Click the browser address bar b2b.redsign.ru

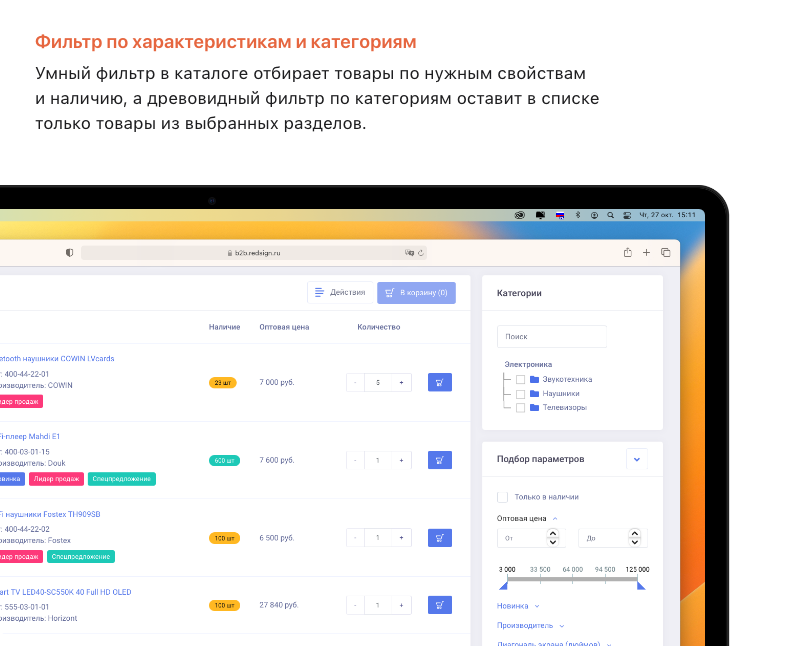254,253
